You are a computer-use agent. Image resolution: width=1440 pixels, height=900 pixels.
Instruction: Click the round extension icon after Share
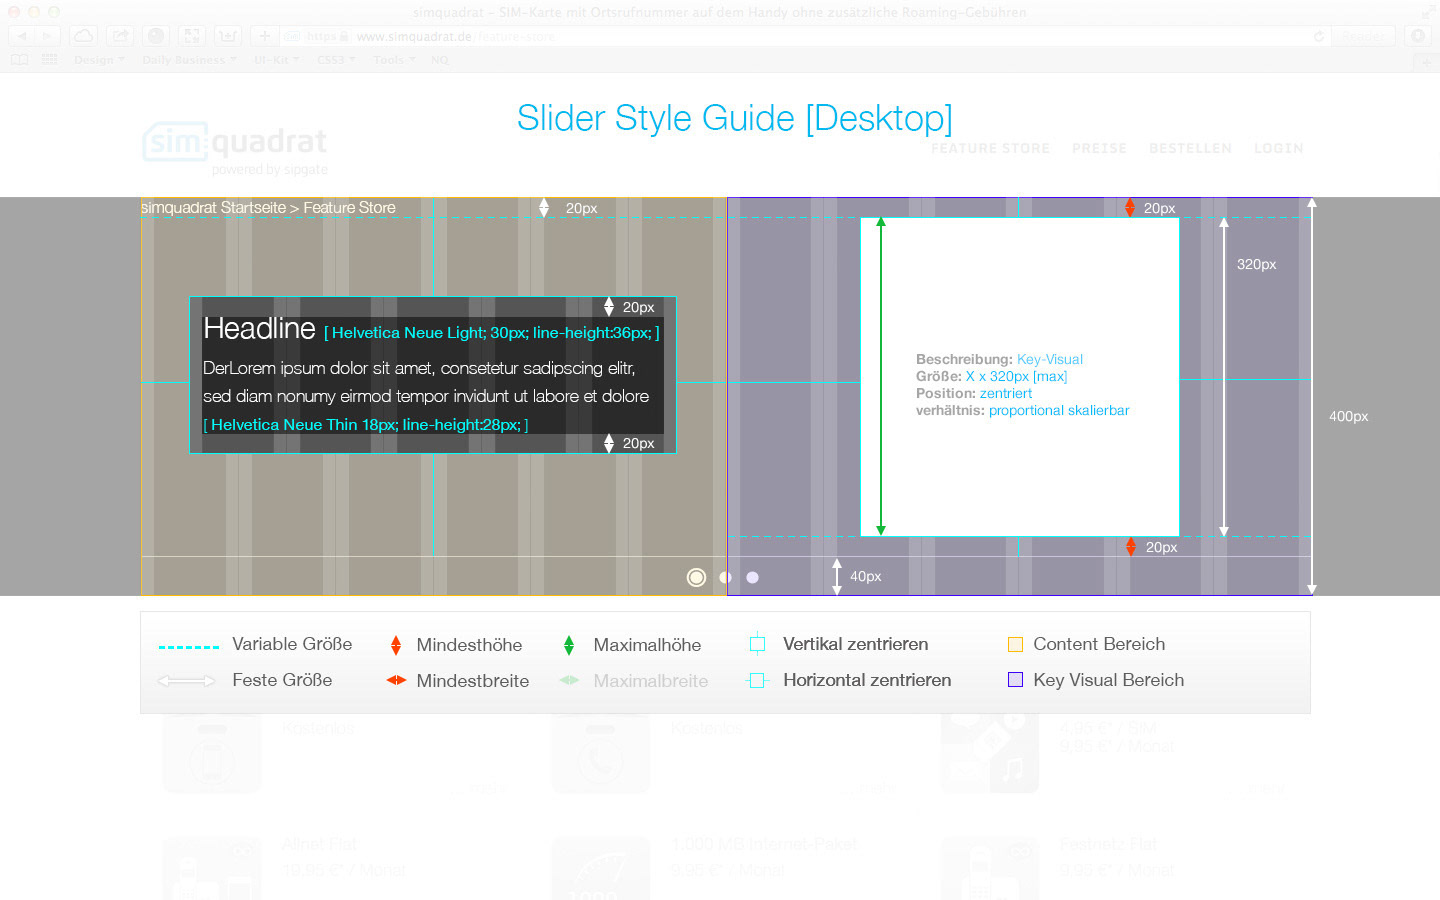[x=156, y=36]
